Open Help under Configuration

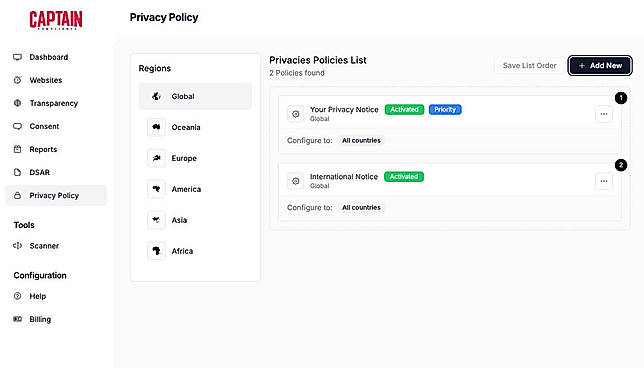(x=56, y=296)
